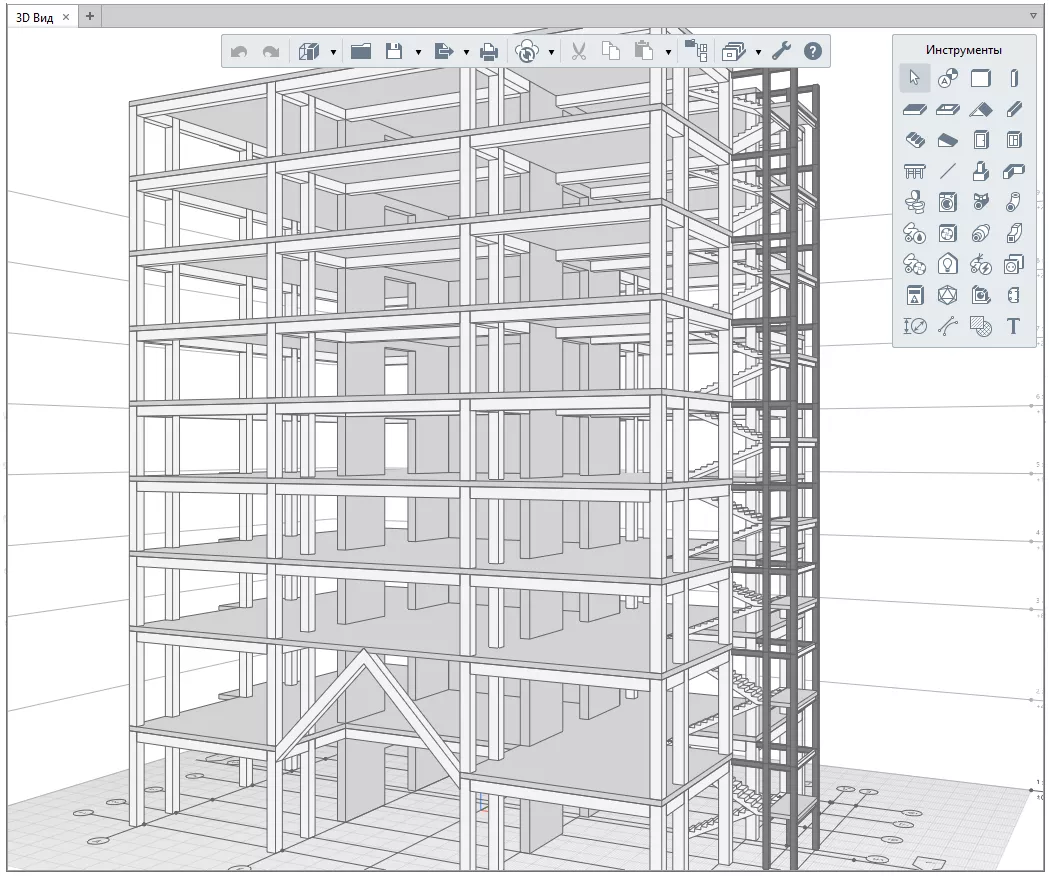Activate the Roof tool
1049x876 pixels.
(980, 110)
